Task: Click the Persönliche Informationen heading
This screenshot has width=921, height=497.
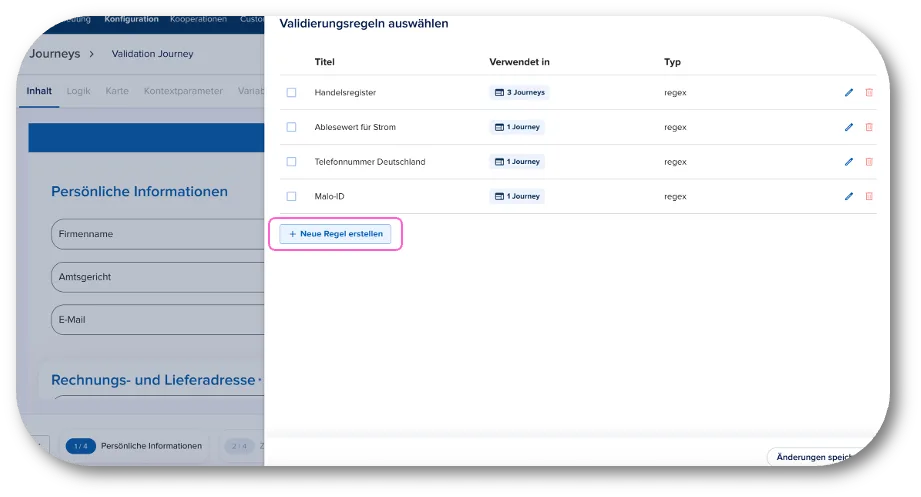Action: 139,192
